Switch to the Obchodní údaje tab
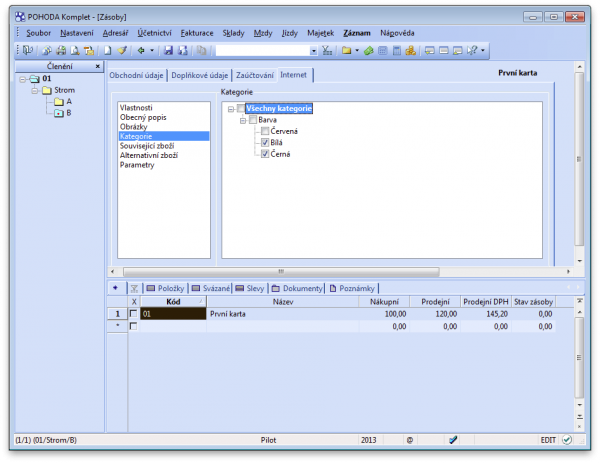600x463 pixels. pos(137,75)
